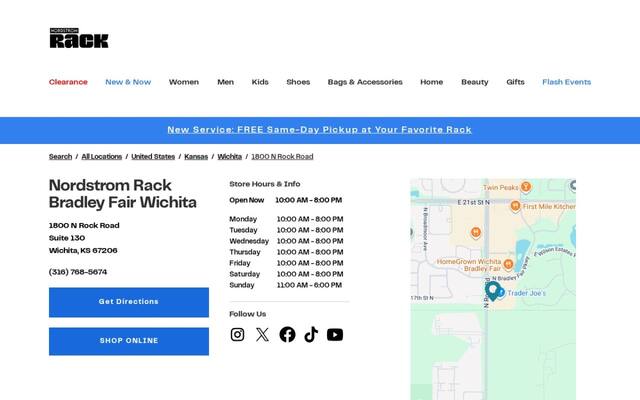
Task: Click the E 21st St N label on map
Action: pos(473,202)
